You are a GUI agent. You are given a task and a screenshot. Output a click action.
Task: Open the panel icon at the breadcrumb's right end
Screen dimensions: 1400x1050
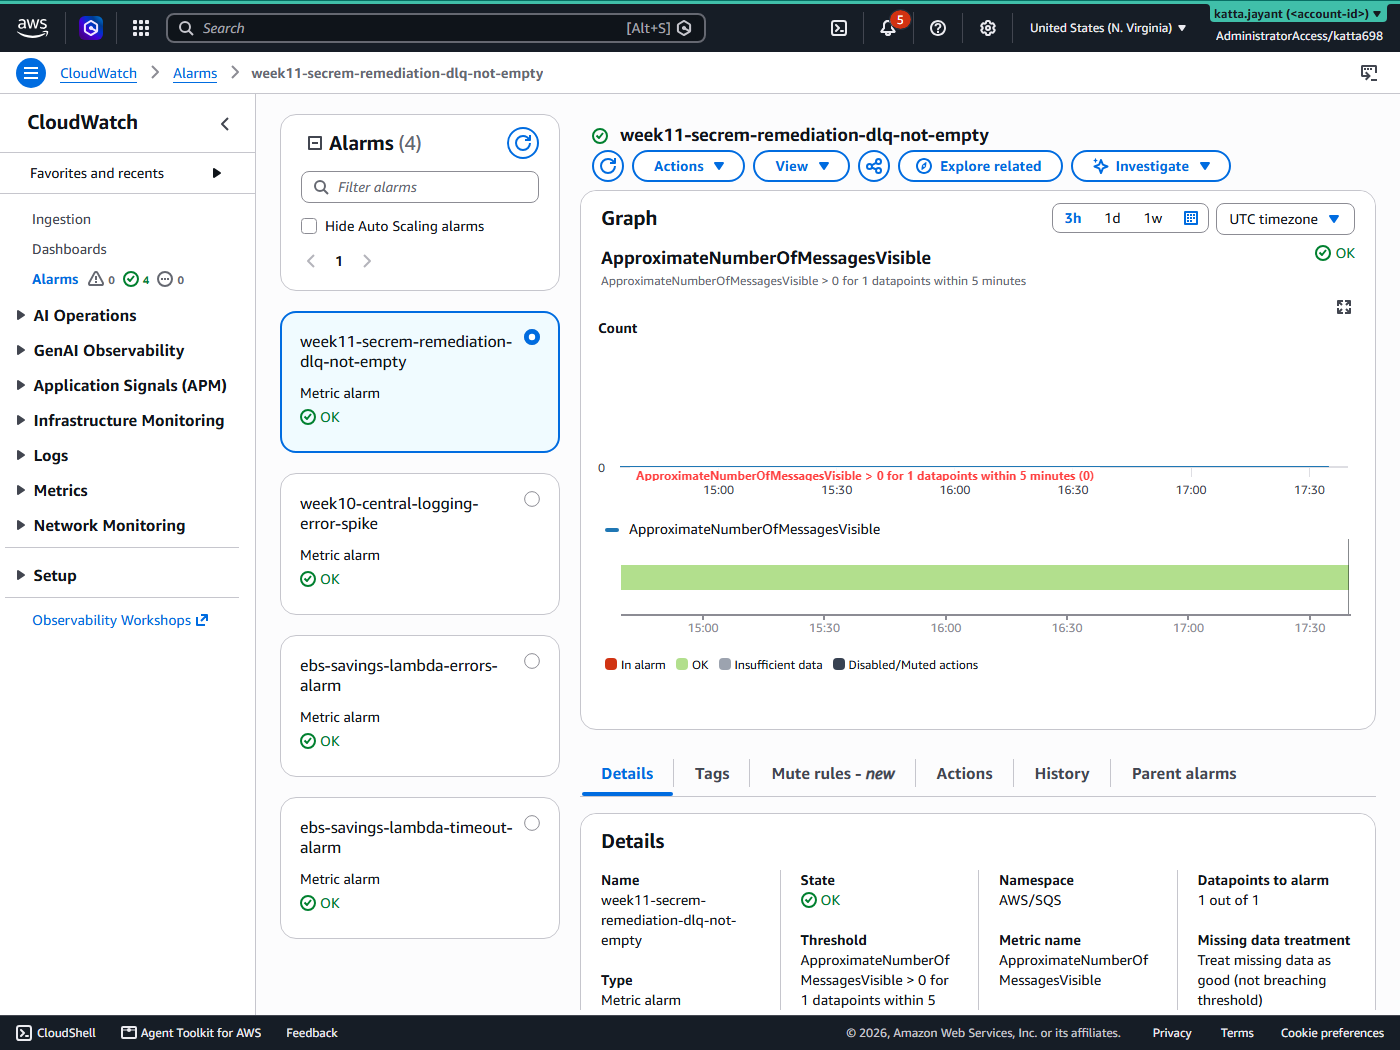1369,73
